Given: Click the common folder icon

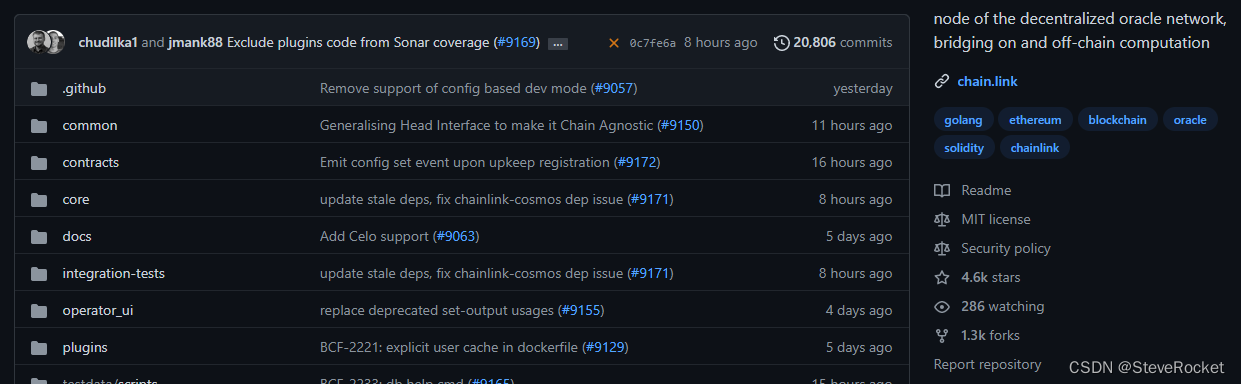Looking at the screenshot, I should pos(39,126).
